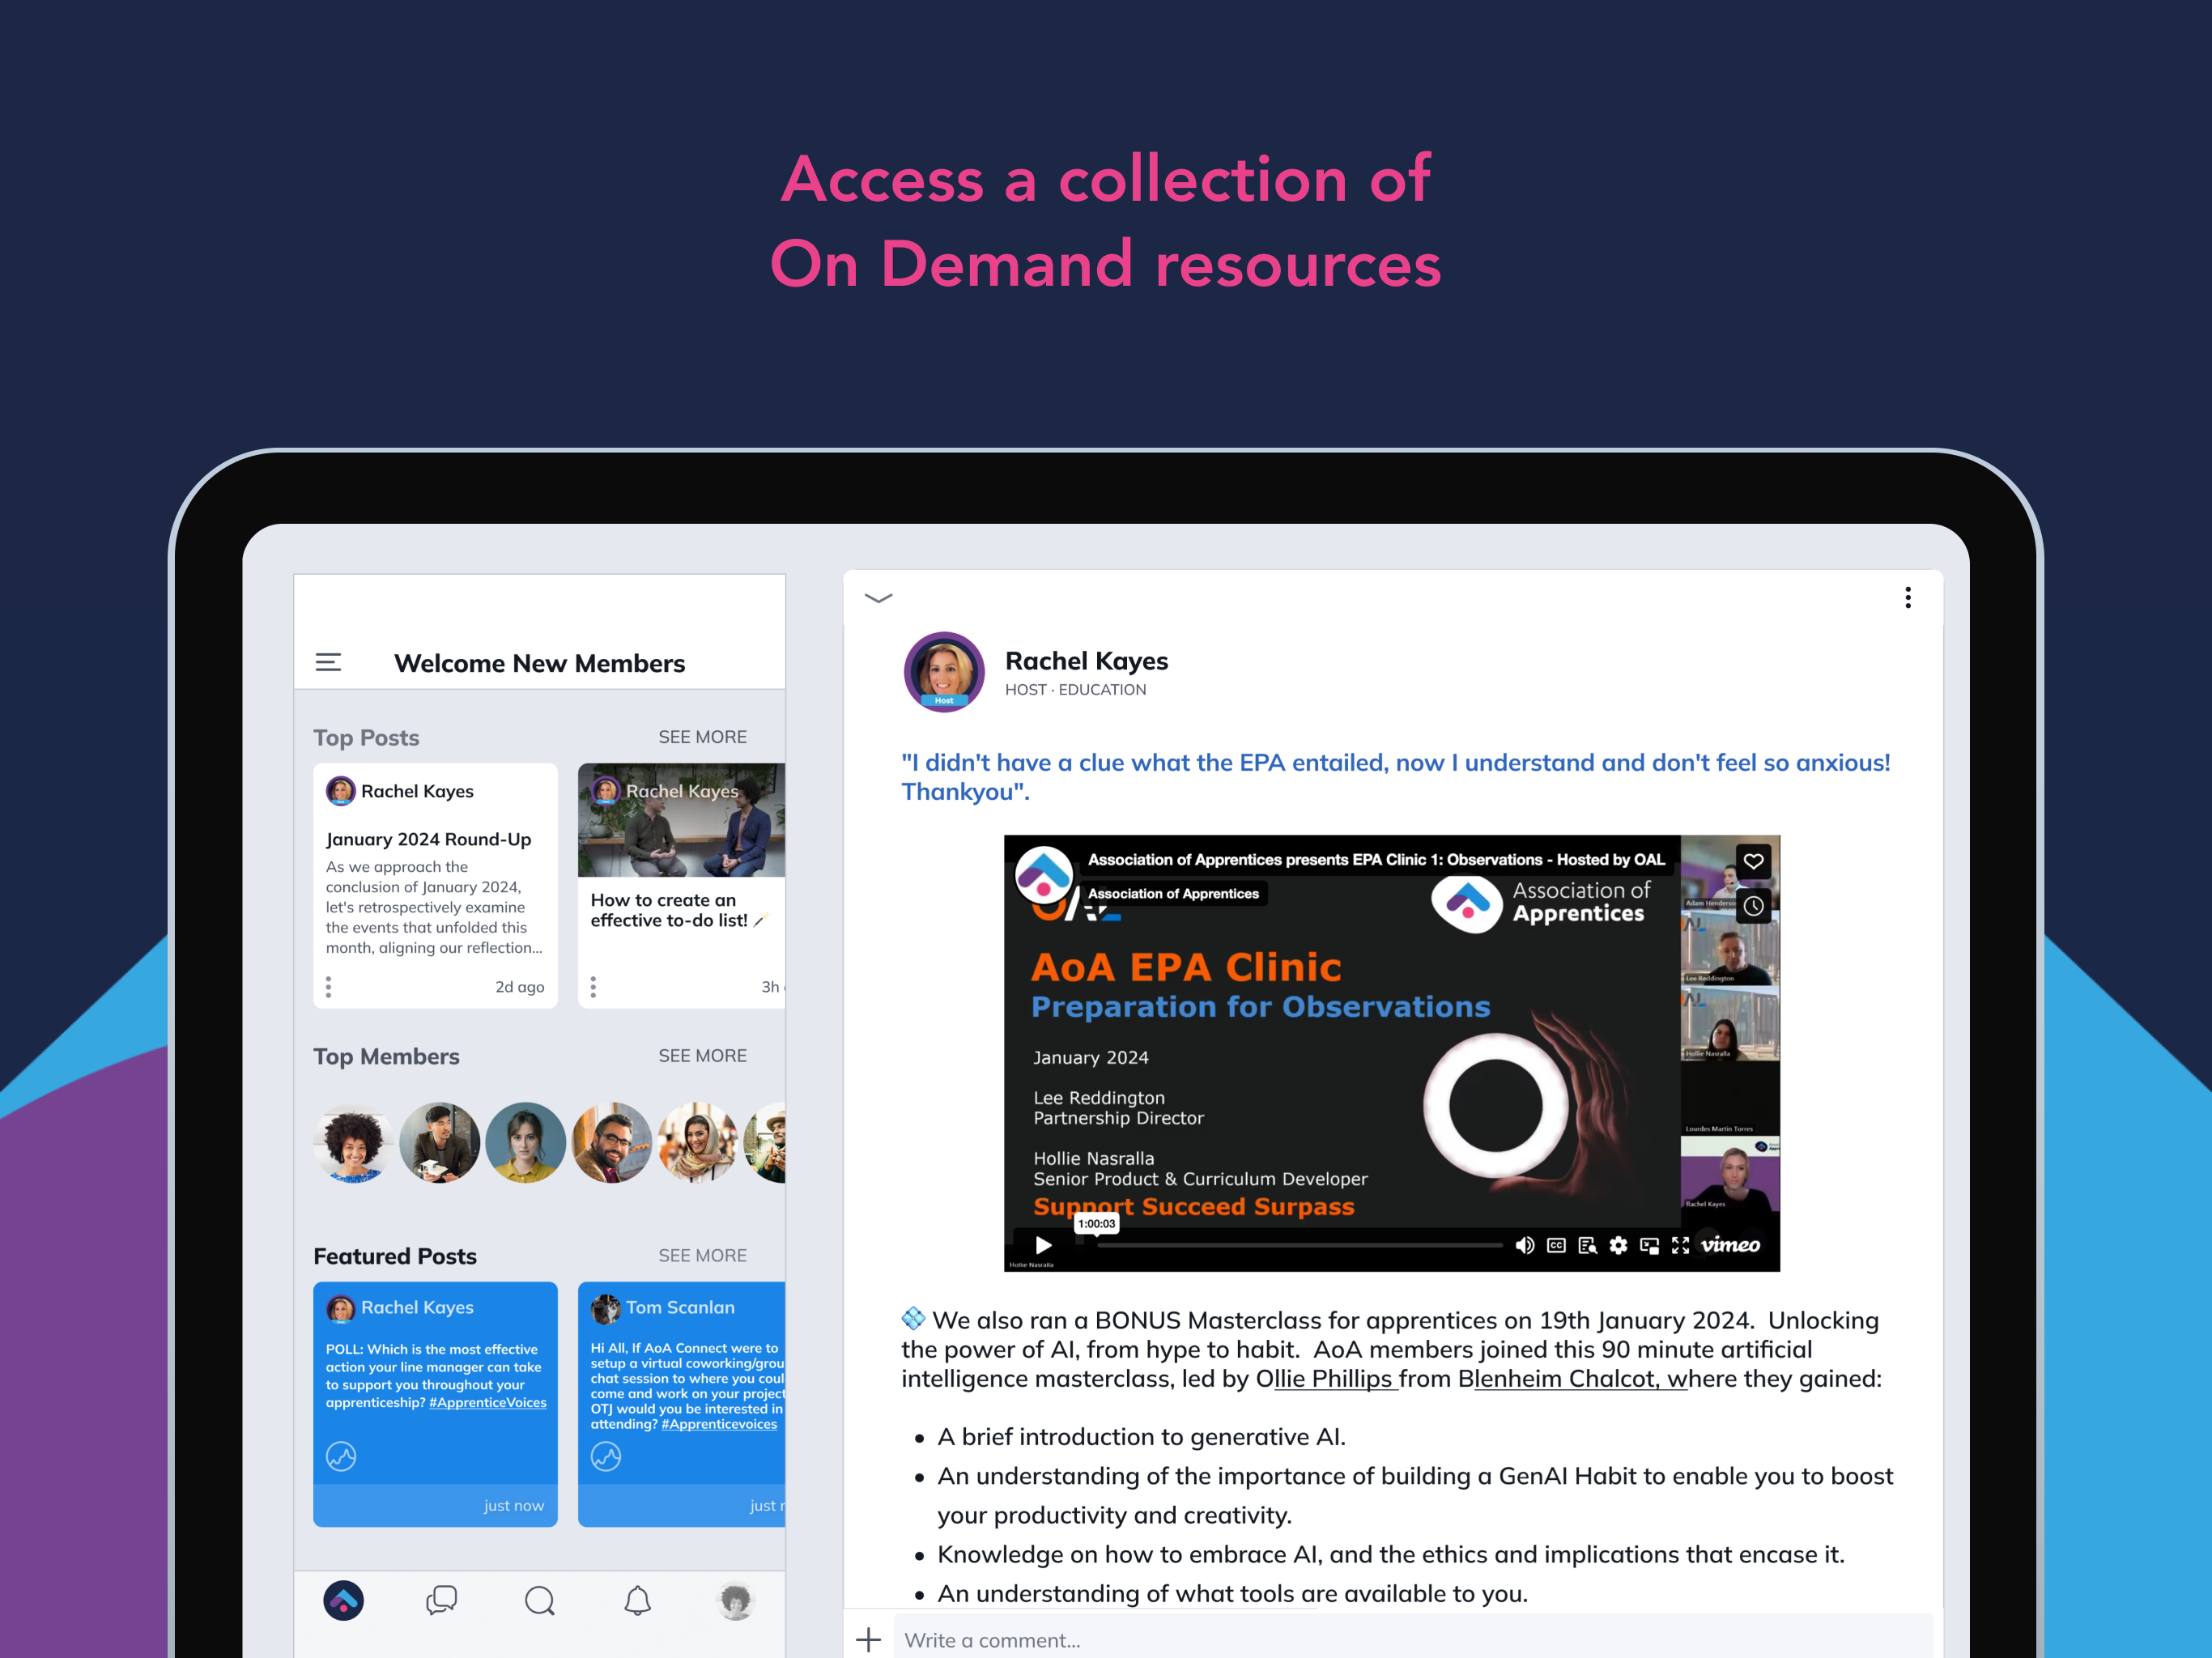
Task: Click Rachel Kayes' avatar on the Round-Up card
Action: pos(341,791)
